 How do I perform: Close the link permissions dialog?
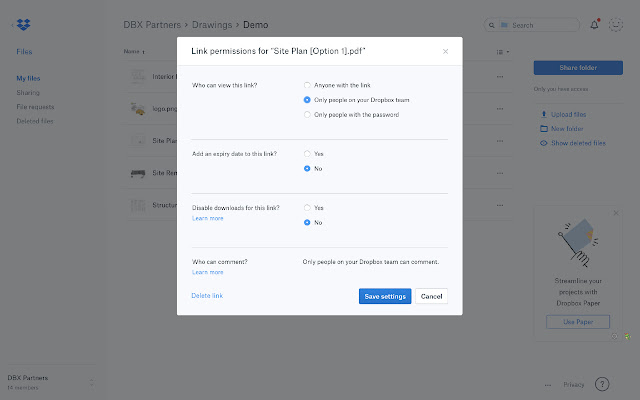tap(445, 51)
